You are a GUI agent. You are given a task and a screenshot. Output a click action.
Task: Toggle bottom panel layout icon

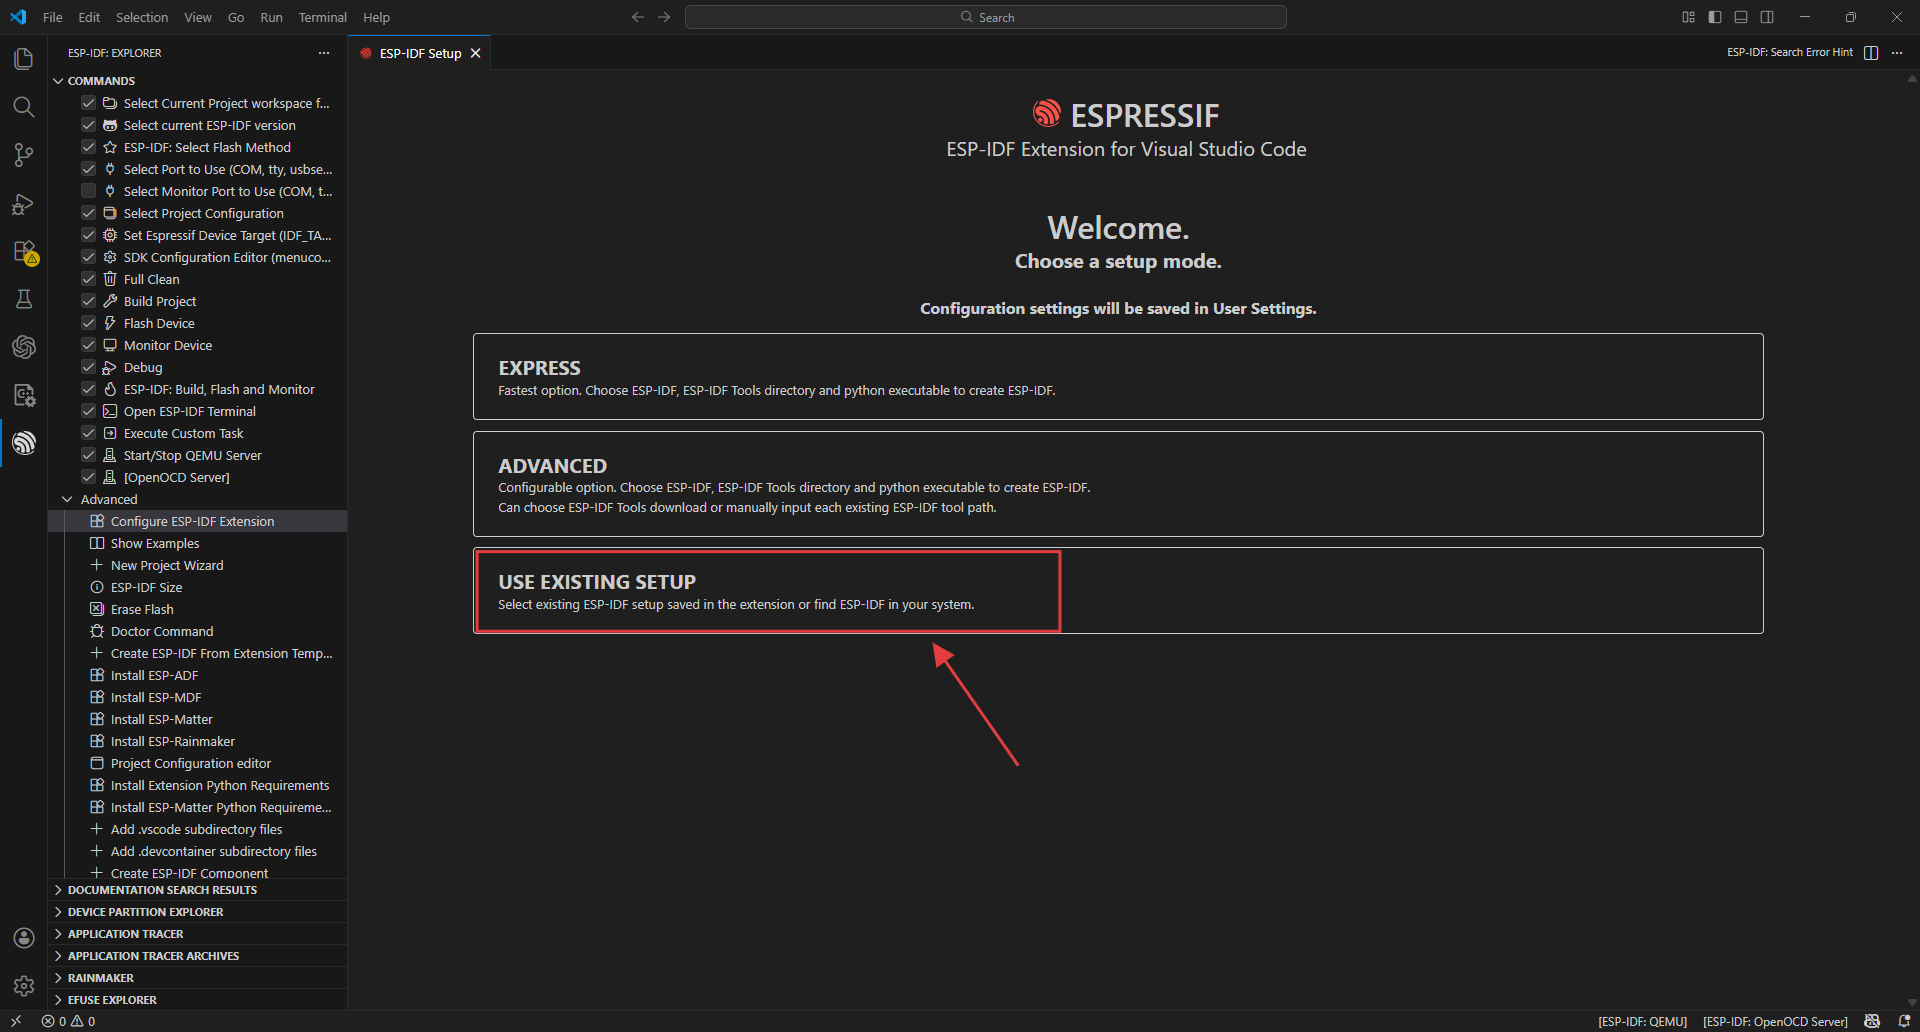pyautogui.click(x=1741, y=17)
